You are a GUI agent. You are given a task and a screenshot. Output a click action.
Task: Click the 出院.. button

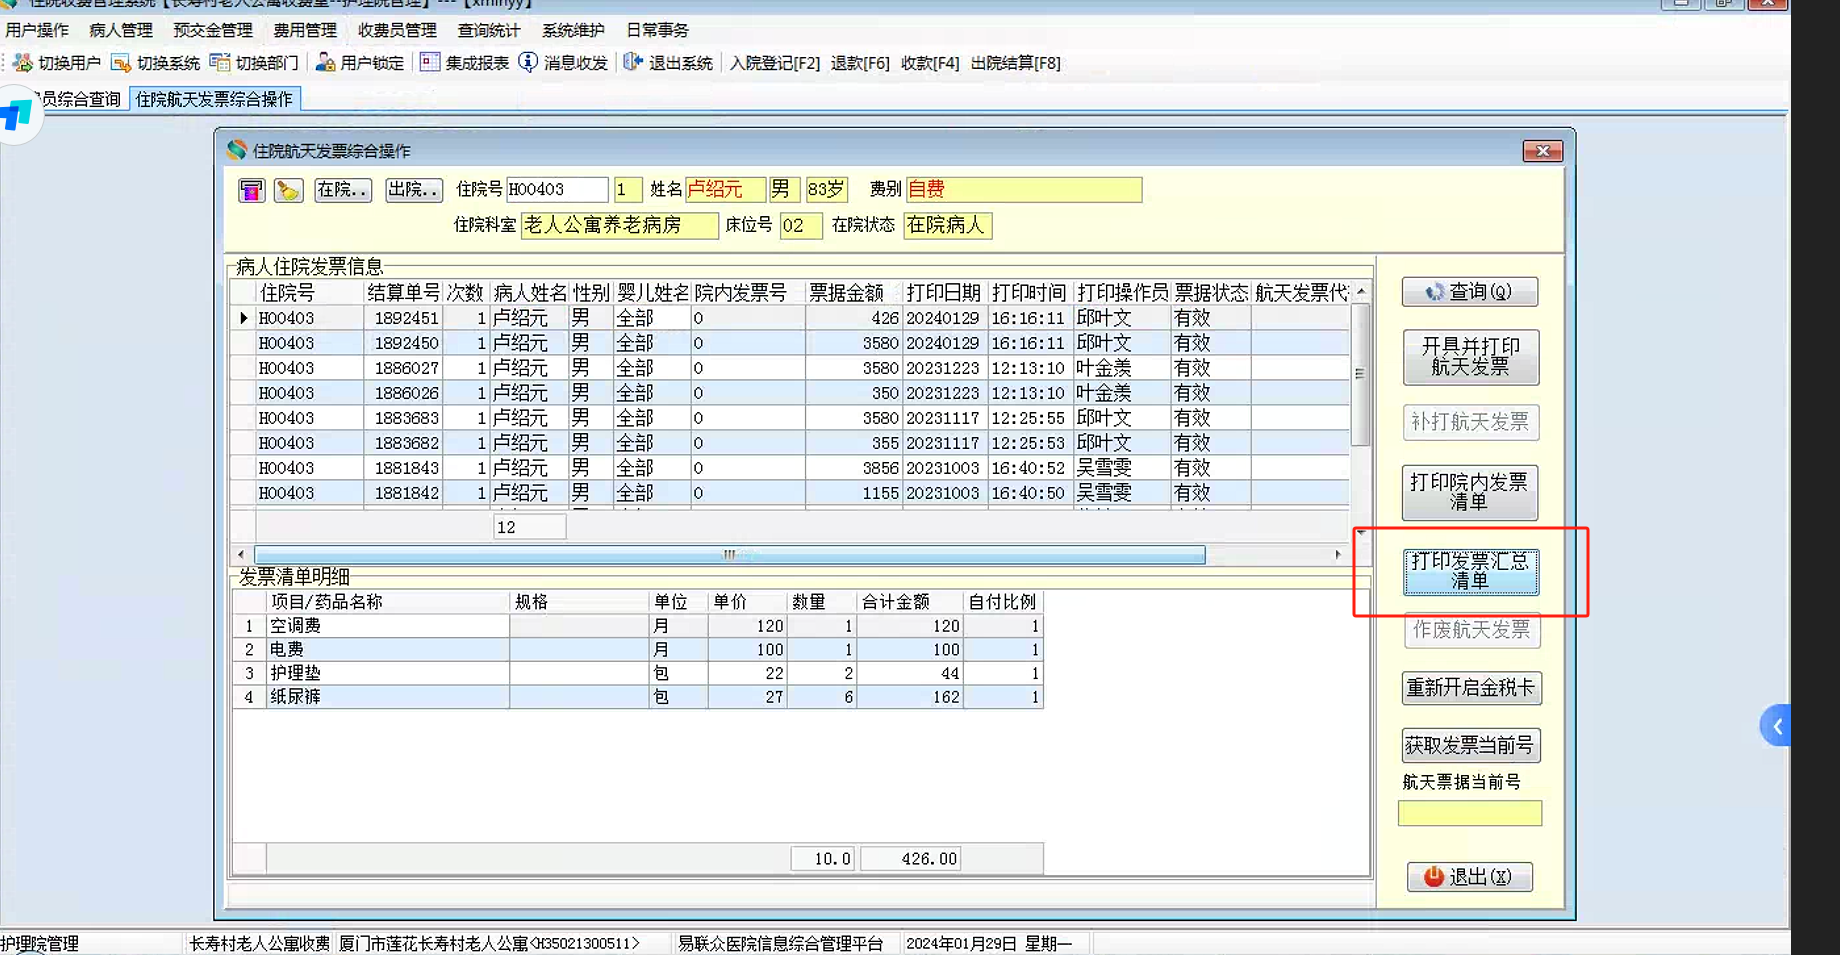[x=413, y=190]
